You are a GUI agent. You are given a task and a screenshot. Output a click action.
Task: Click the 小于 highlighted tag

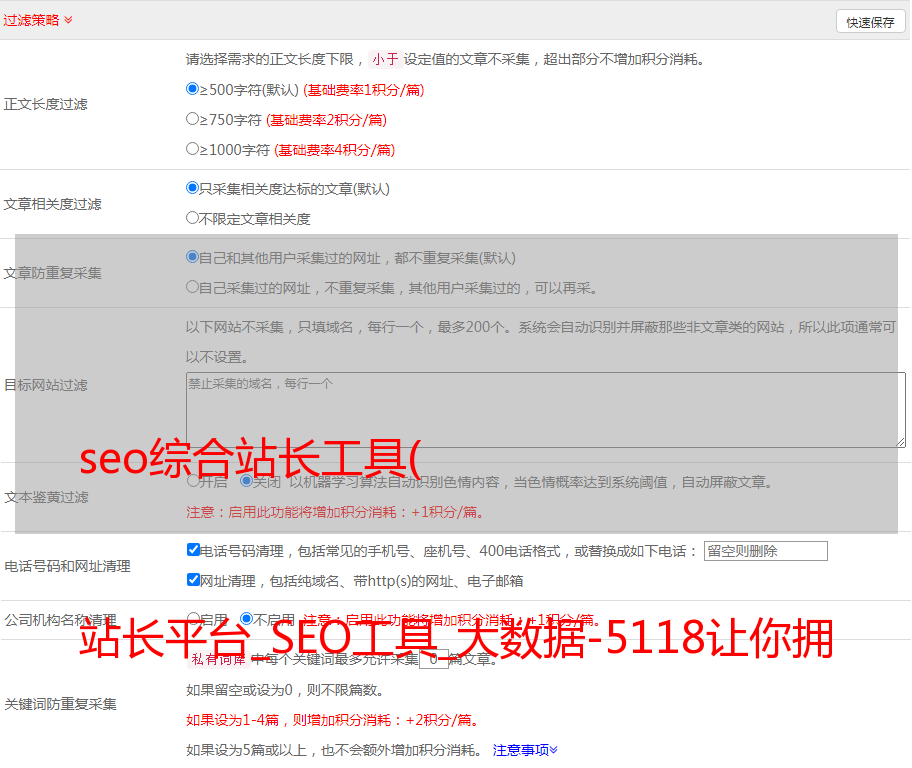click(x=385, y=59)
